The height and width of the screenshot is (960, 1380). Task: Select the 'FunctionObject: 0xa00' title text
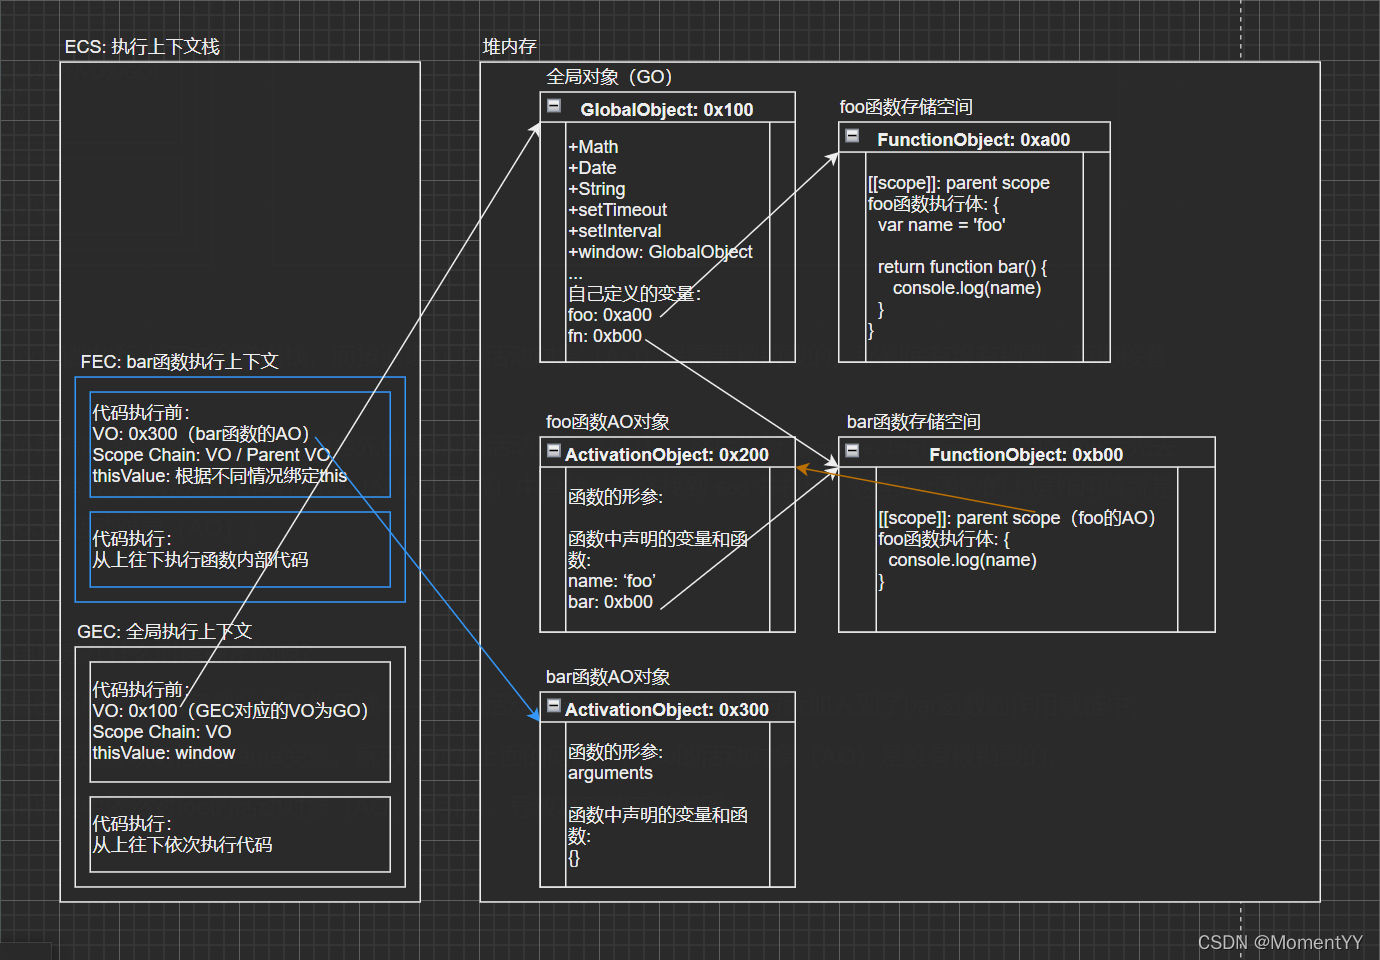[974, 140]
